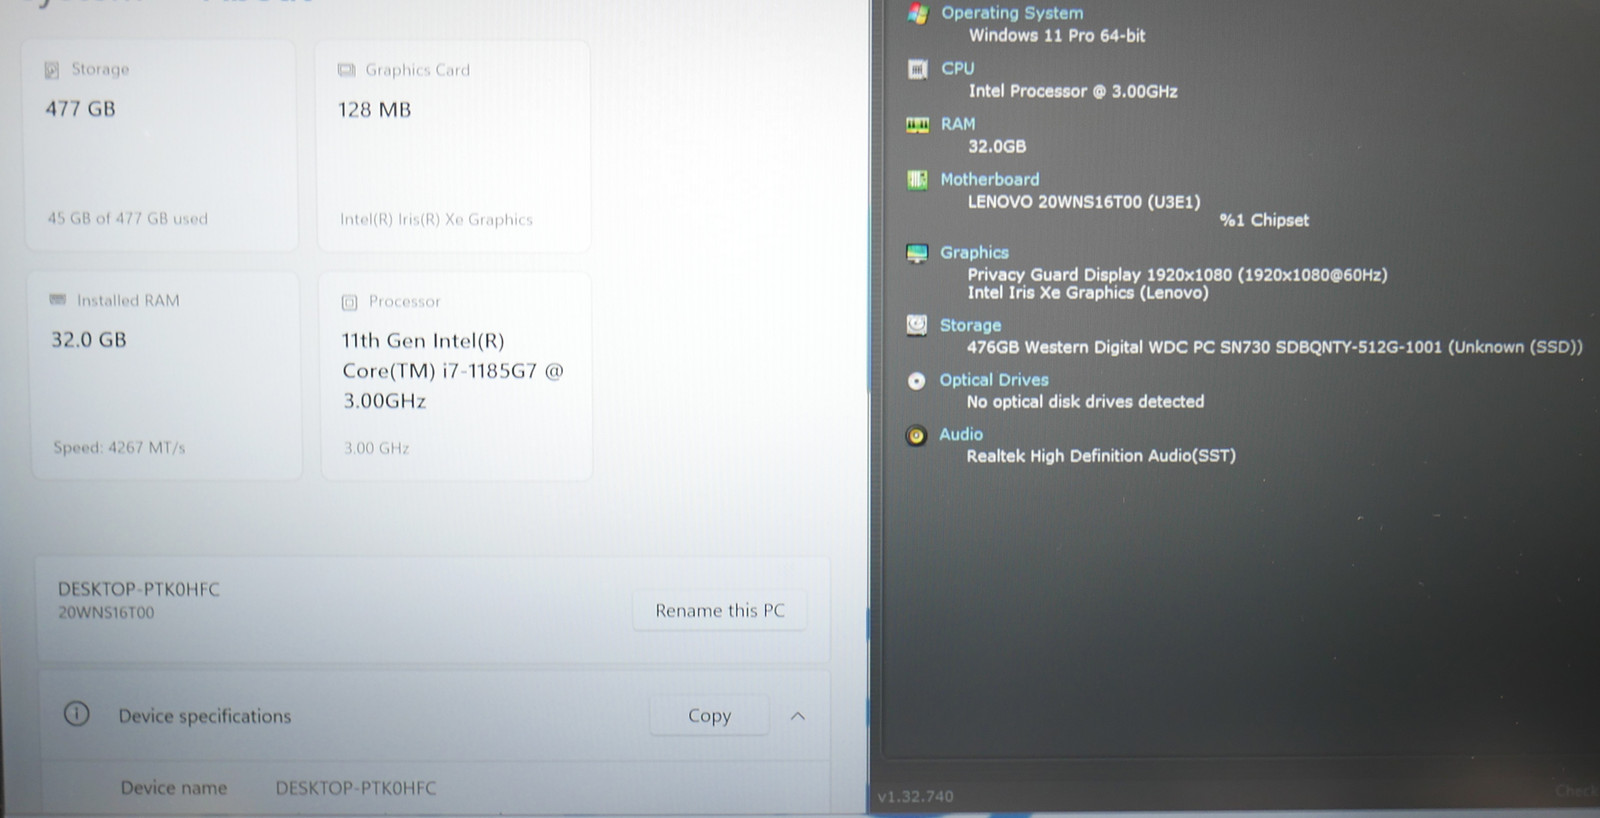Click the RAM module icon in Speccy

(917, 125)
